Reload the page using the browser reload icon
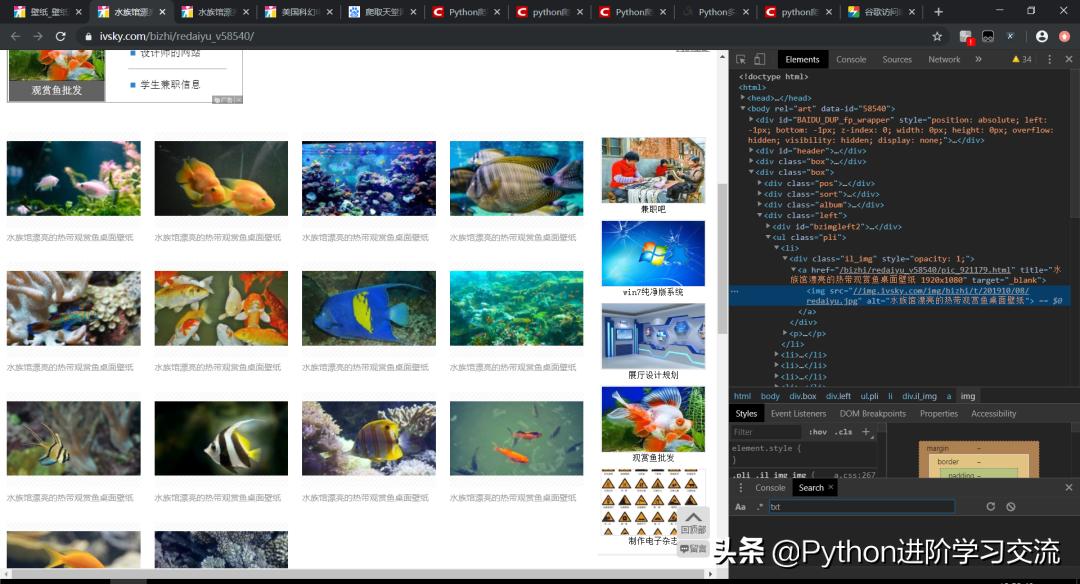The height and width of the screenshot is (584, 1080). pyautogui.click(x=61, y=36)
